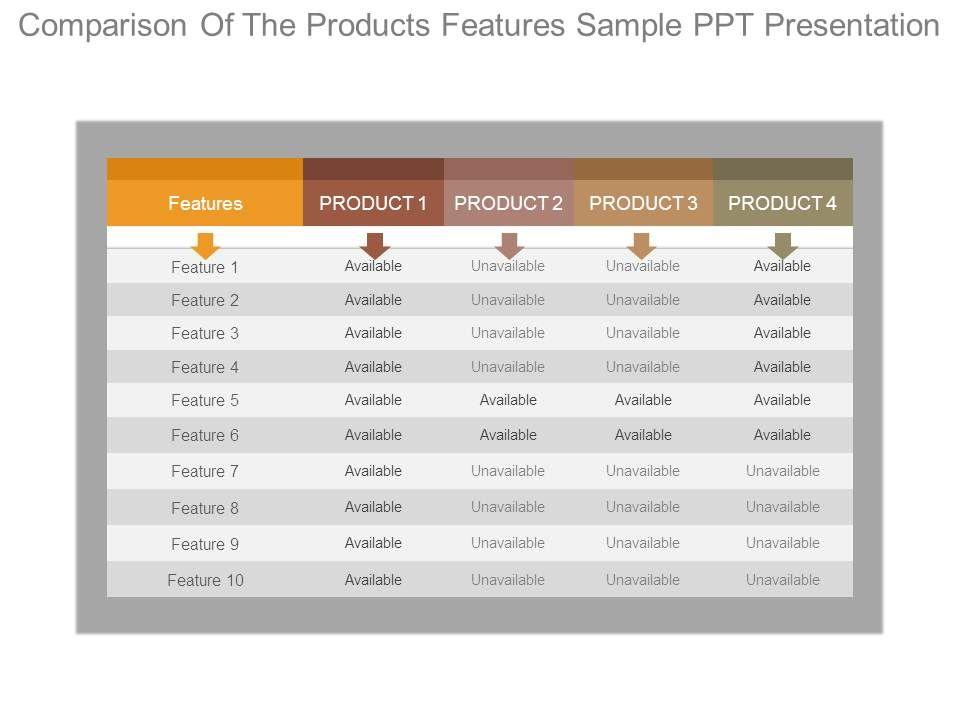Click Feature 6 Available under PRODUCT 3
Viewport: 960px width, 720px height.
[643, 435]
